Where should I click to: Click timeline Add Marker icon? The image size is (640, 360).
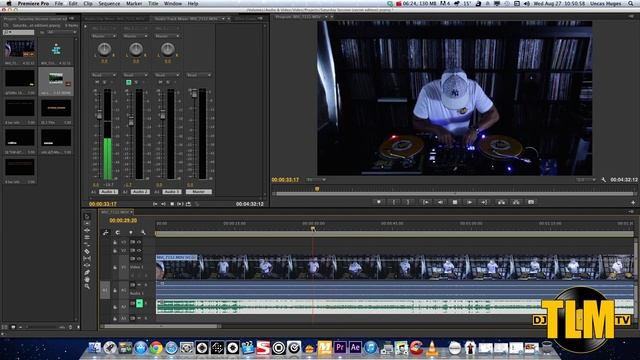tap(131, 232)
